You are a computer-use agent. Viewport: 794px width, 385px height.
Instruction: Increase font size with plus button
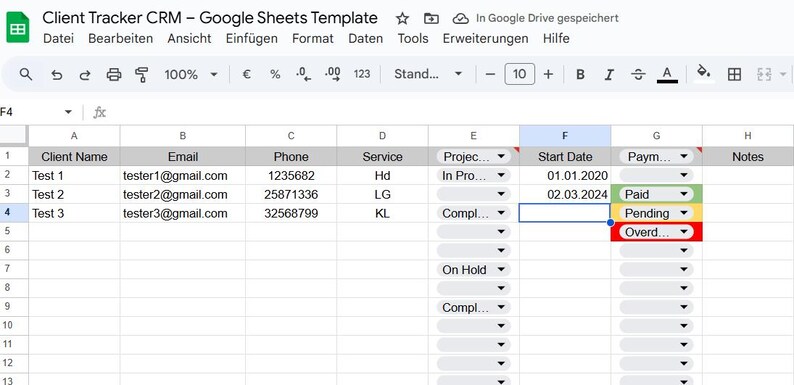(548, 74)
